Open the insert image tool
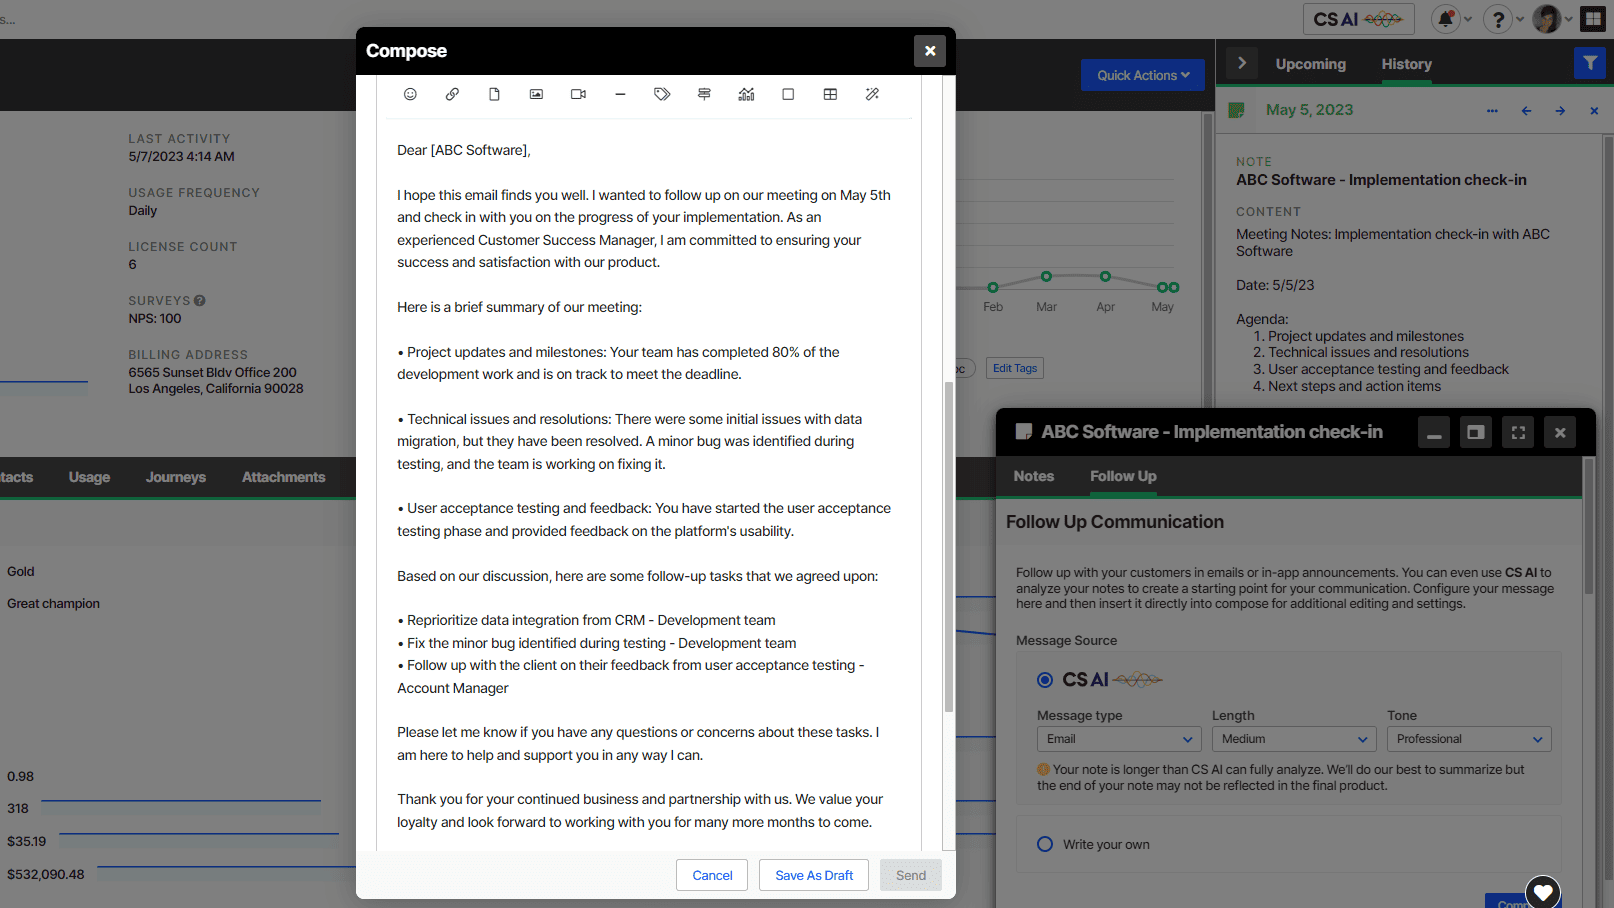The height and width of the screenshot is (908, 1614). [x=536, y=93]
